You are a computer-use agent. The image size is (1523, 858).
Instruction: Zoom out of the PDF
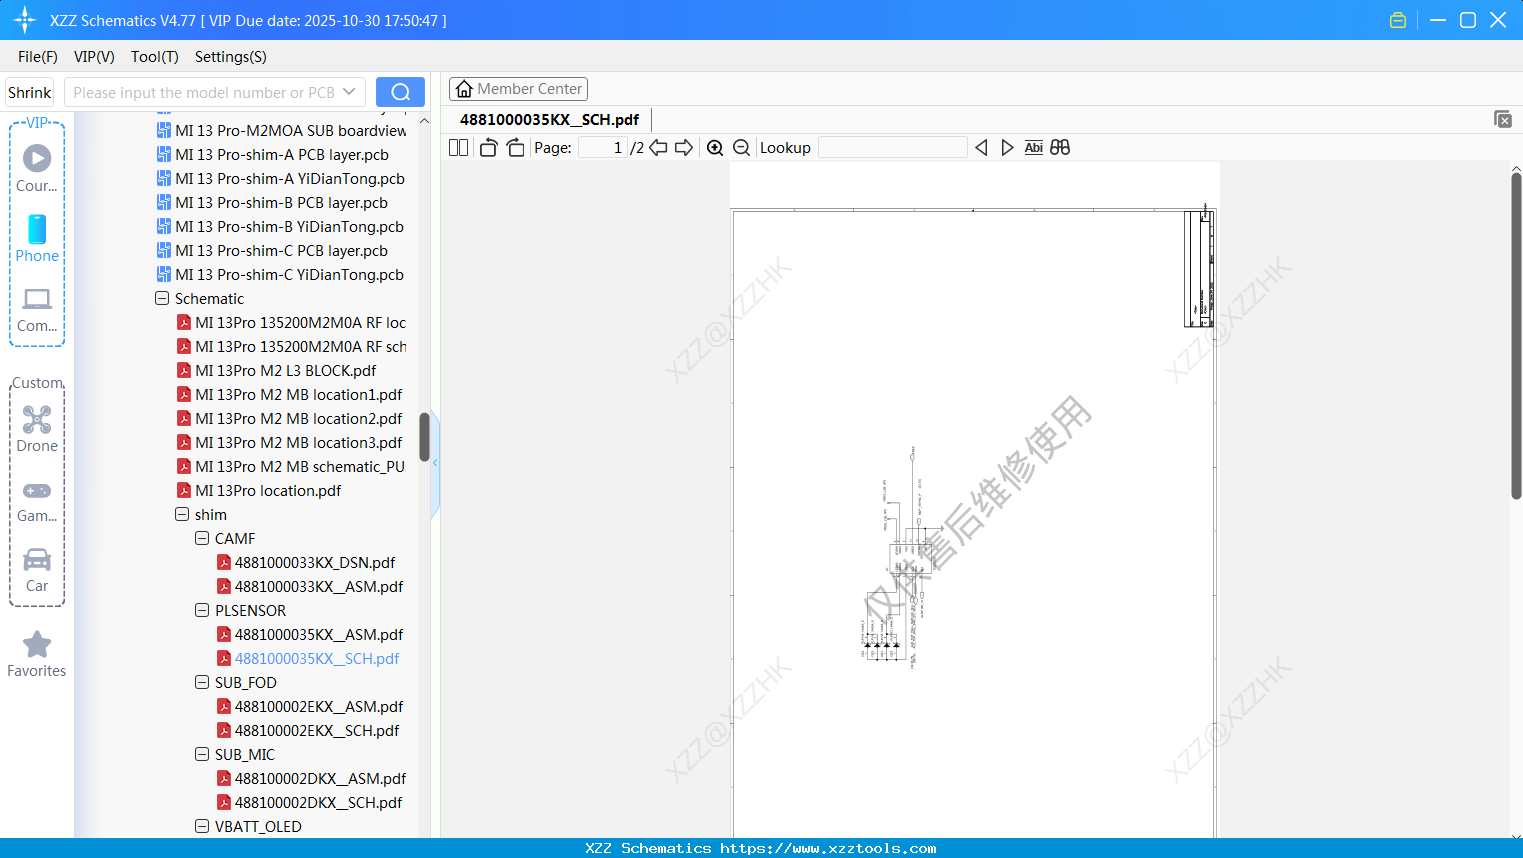click(x=741, y=147)
